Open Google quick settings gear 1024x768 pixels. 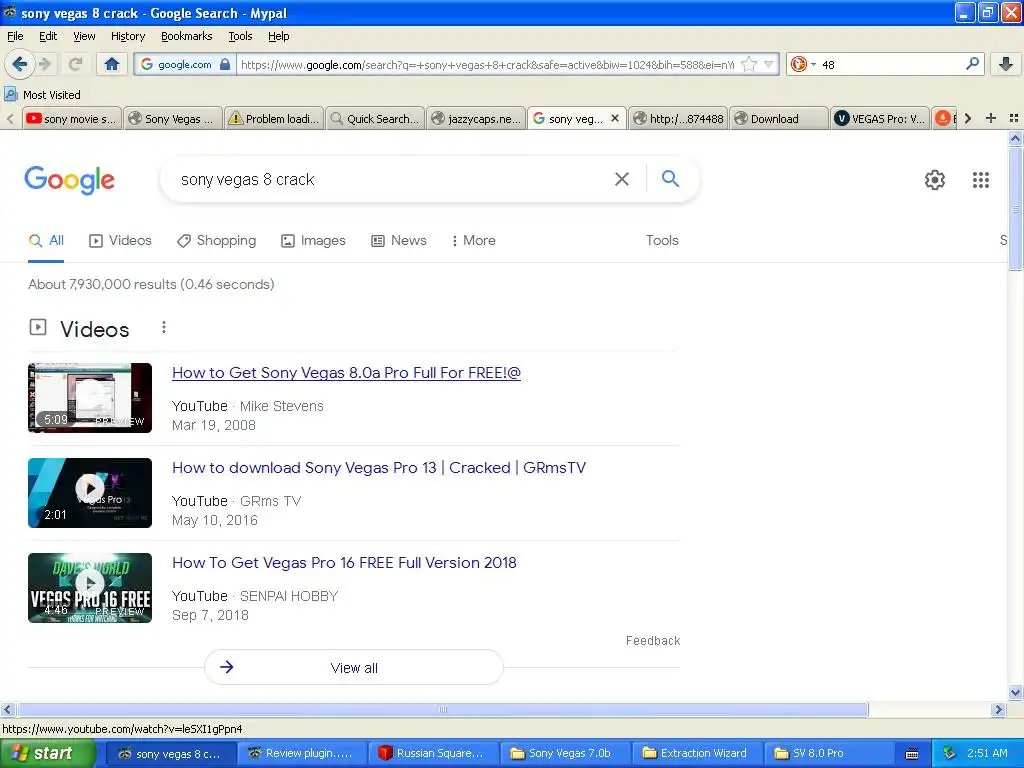(x=935, y=180)
